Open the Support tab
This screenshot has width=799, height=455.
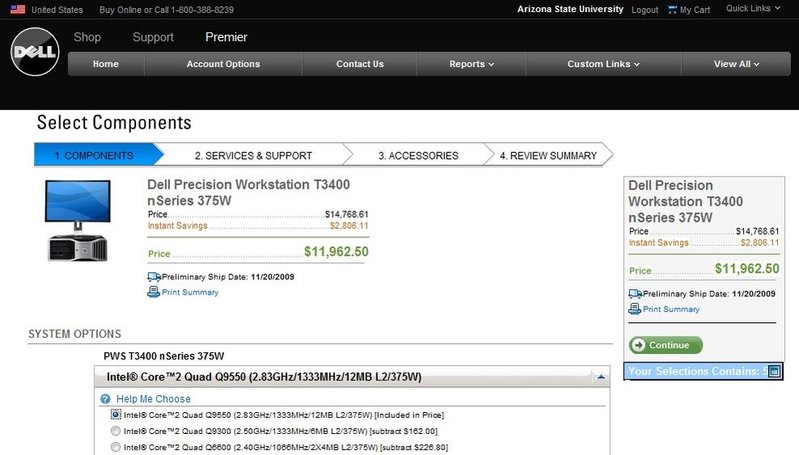[x=153, y=37]
